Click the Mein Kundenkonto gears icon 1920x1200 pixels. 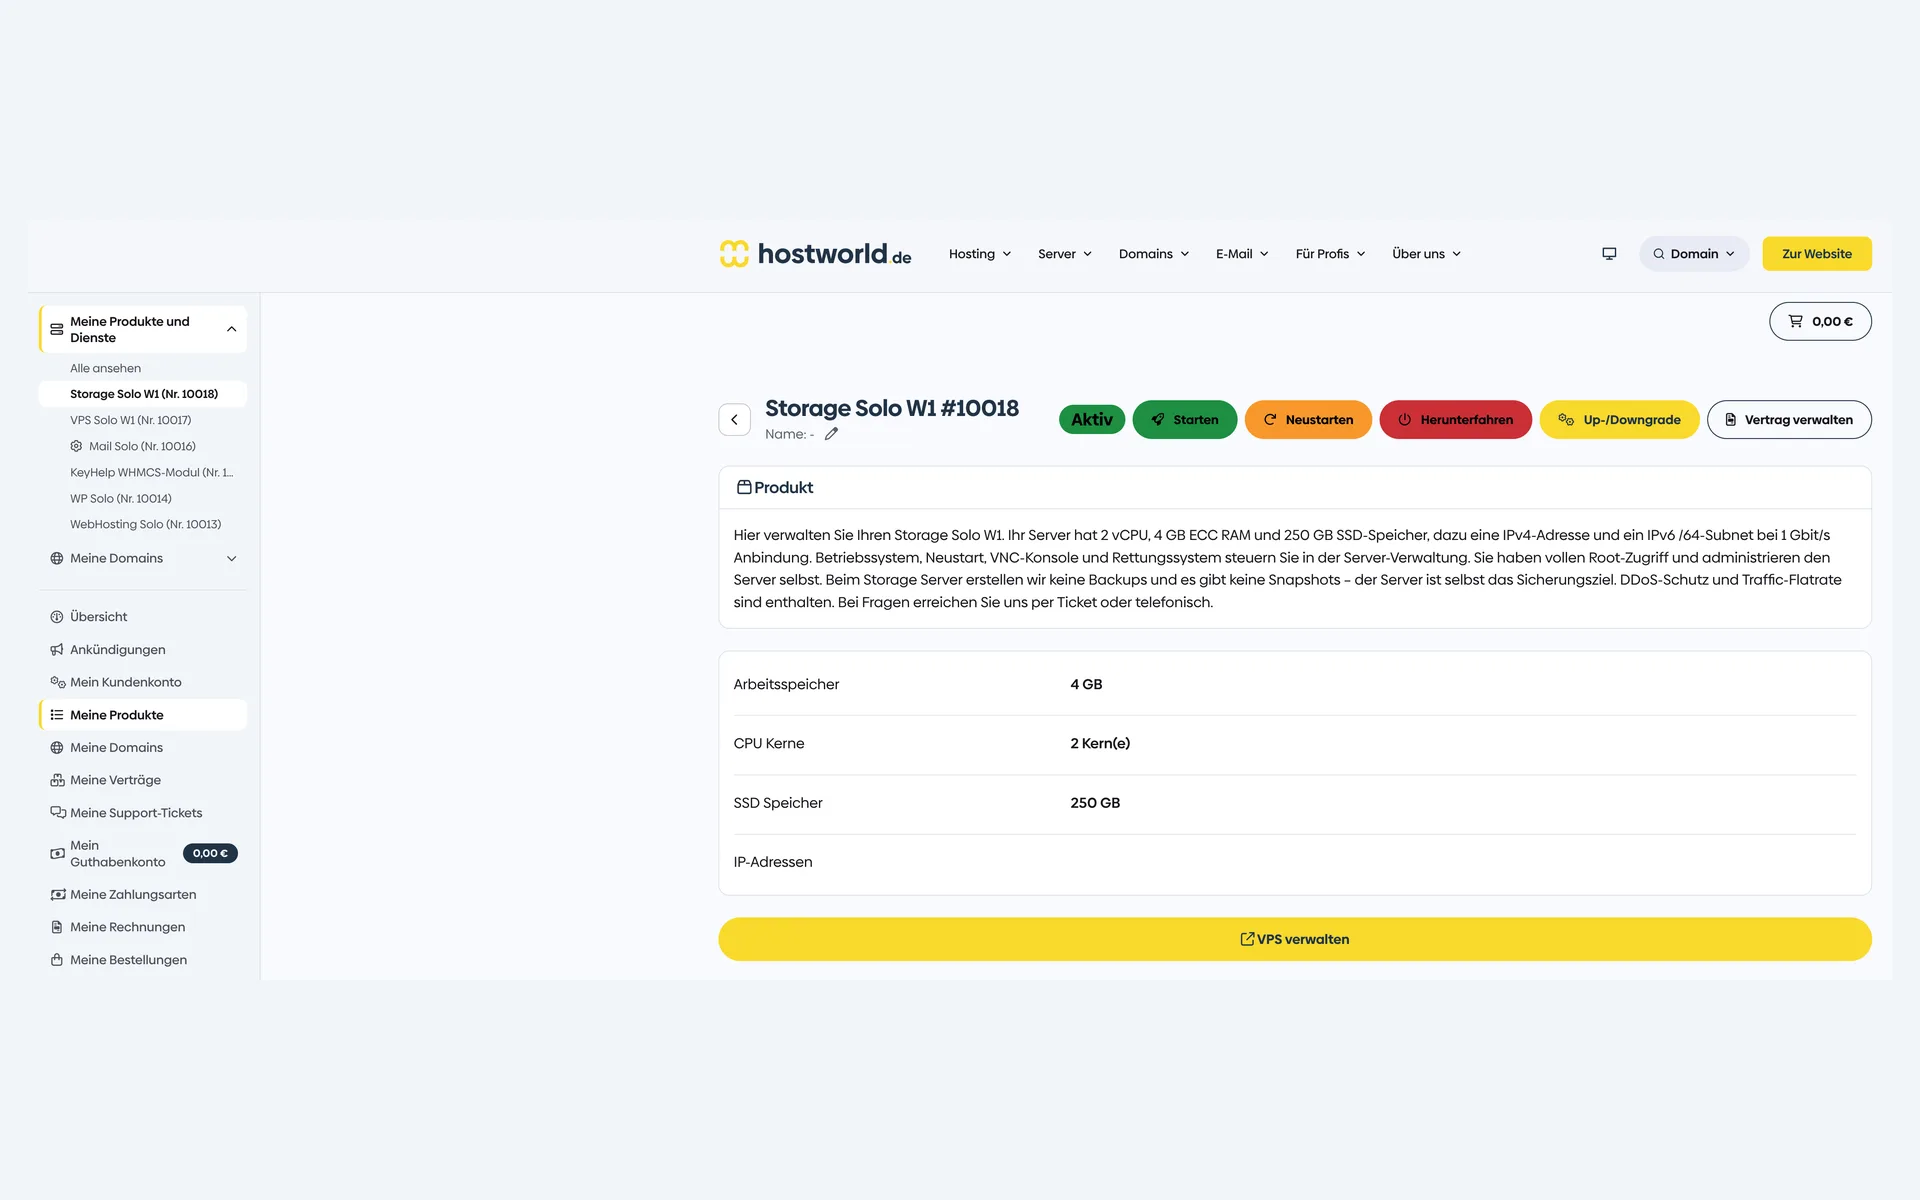click(x=58, y=682)
